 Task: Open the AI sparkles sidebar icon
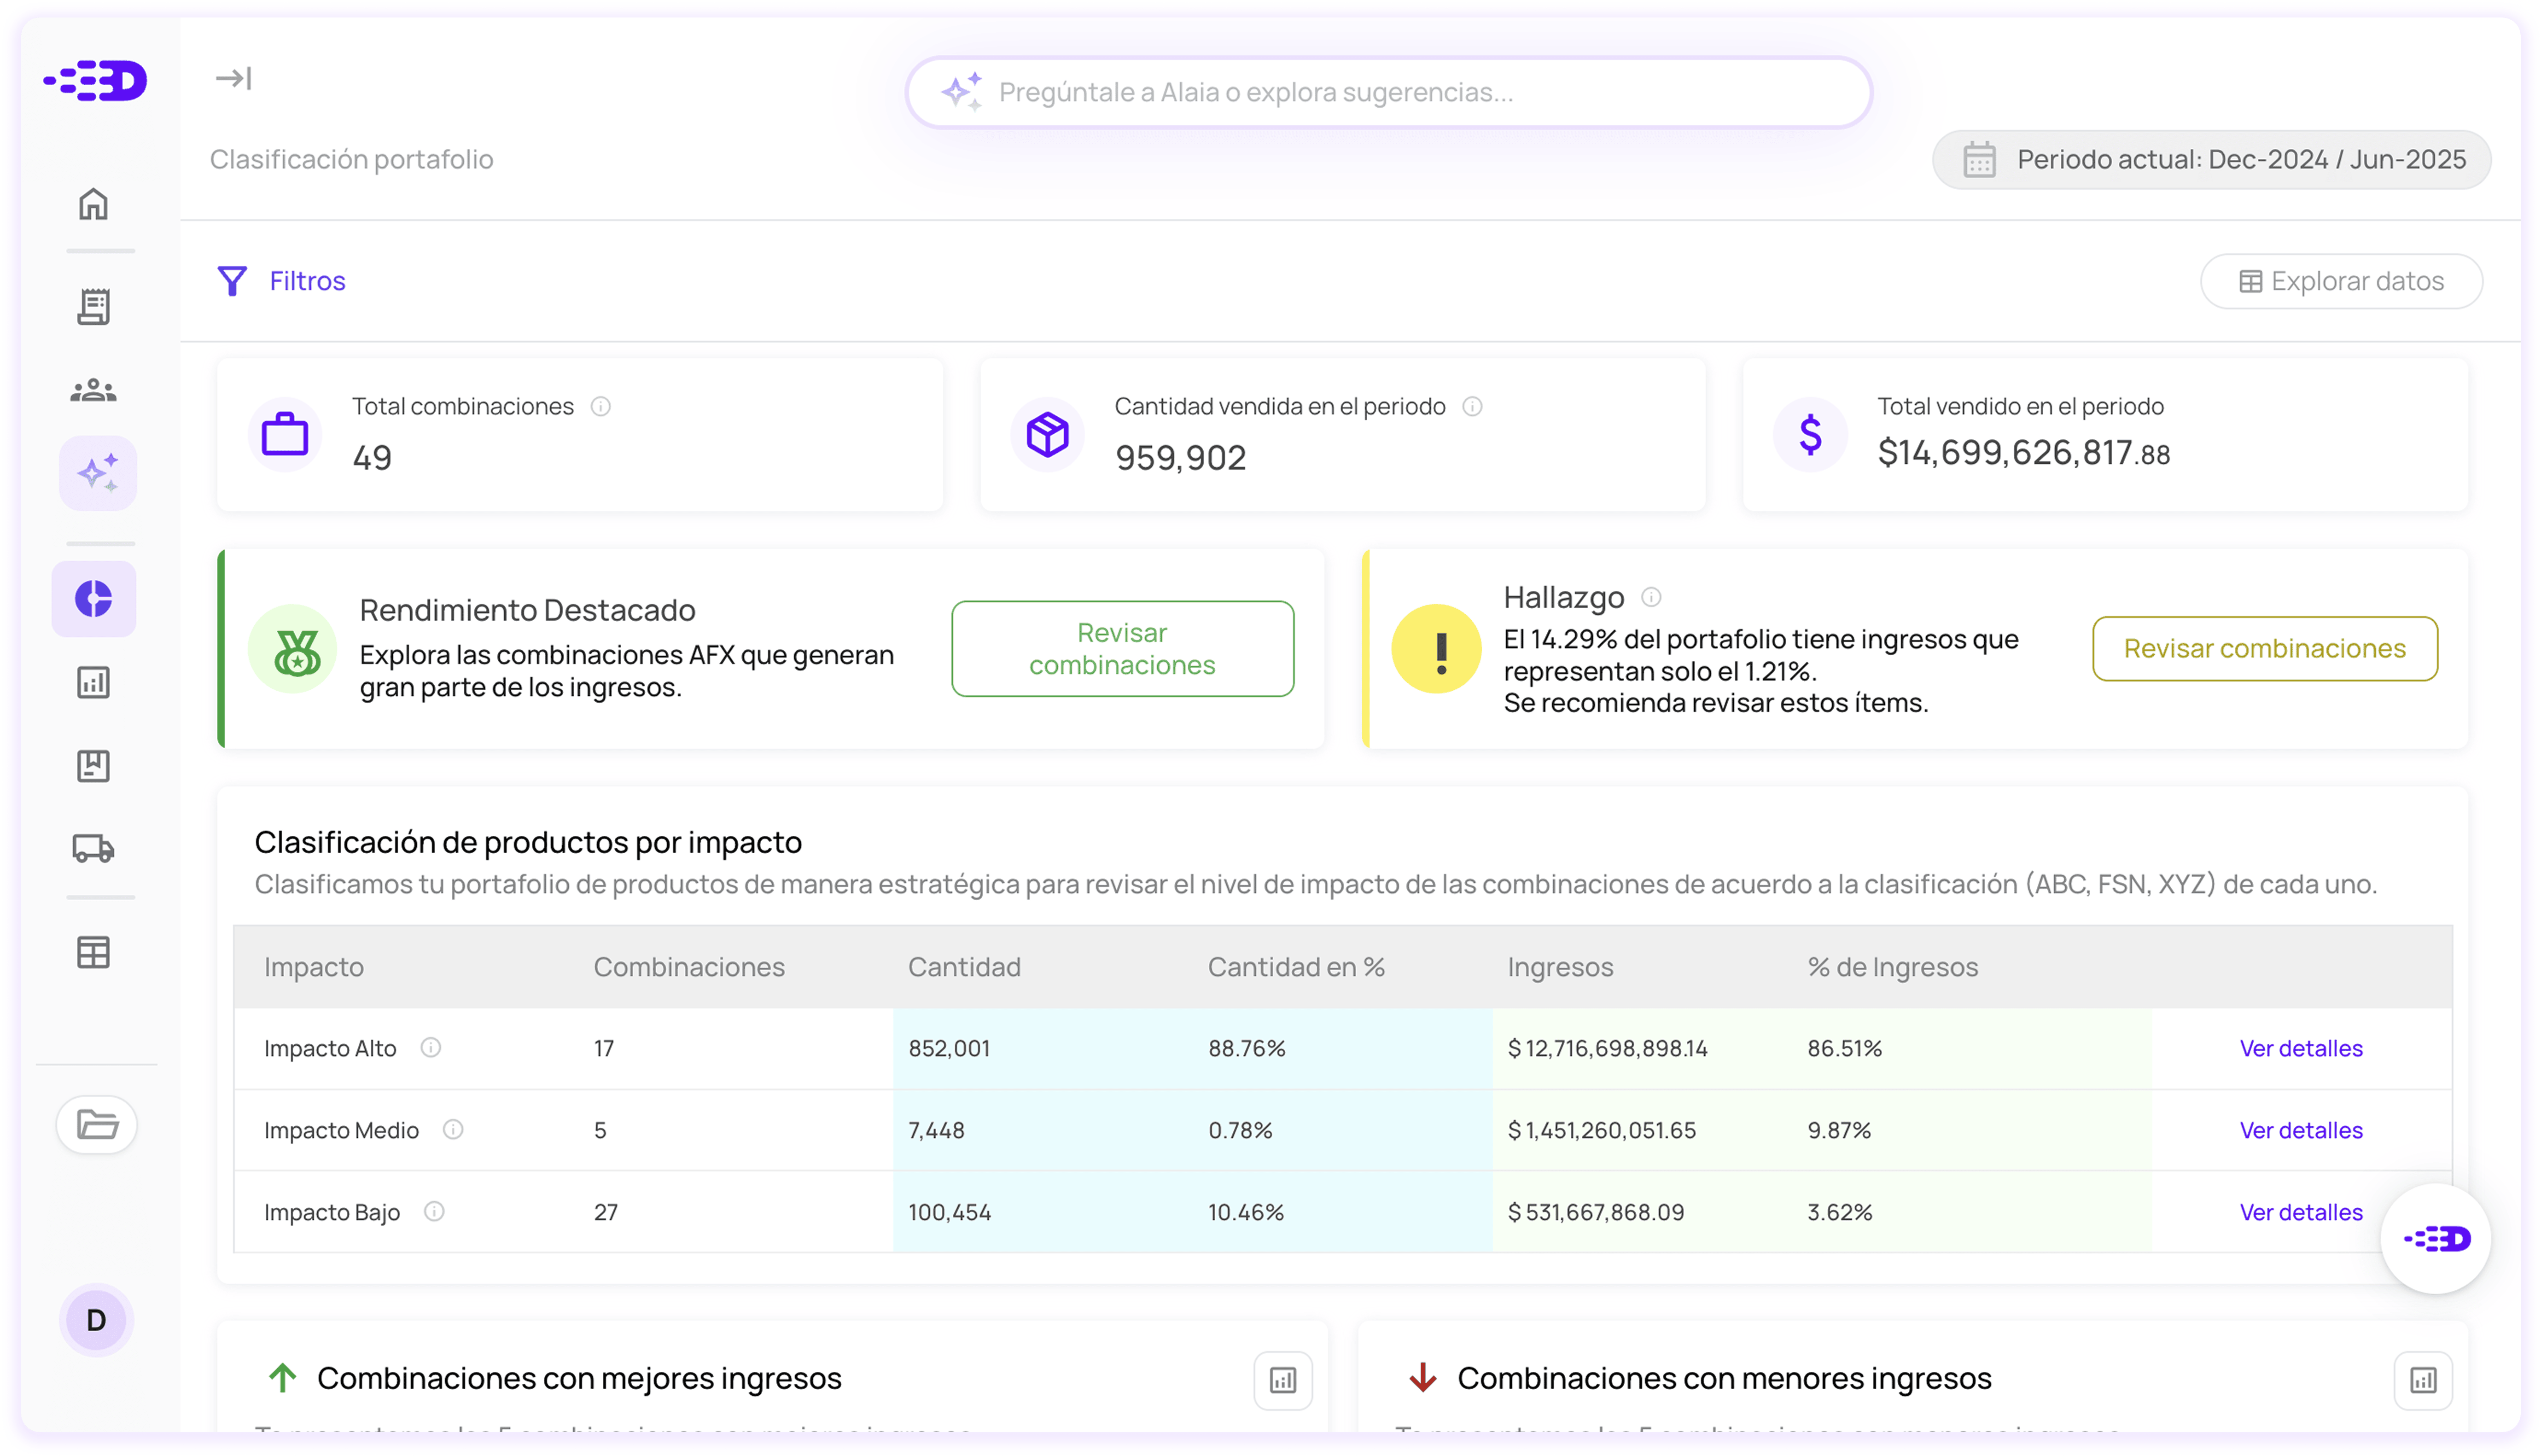click(97, 473)
